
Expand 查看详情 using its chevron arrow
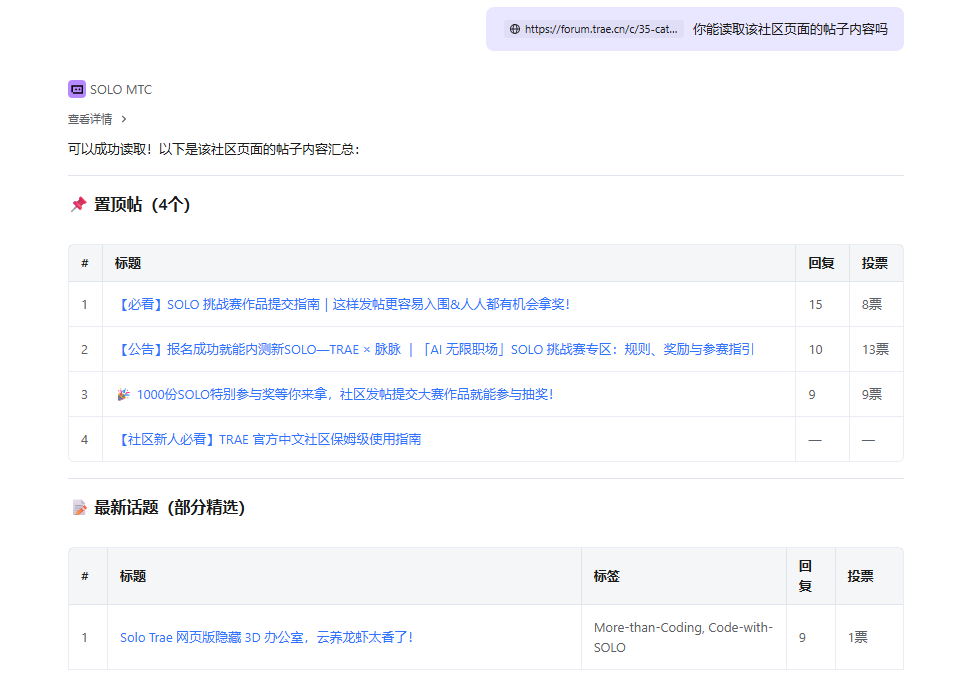[123, 119]
